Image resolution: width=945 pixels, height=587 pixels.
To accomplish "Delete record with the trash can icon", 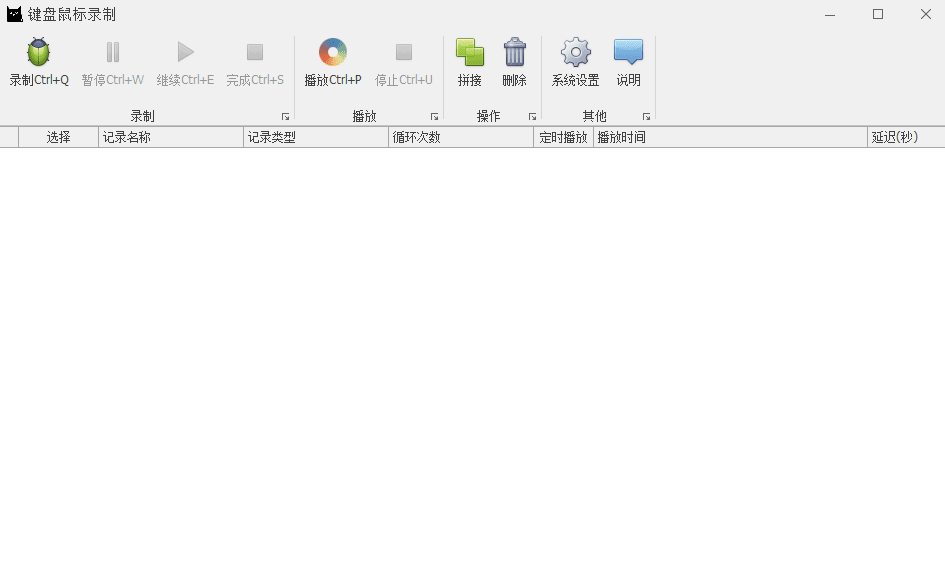I will (514, 53).
